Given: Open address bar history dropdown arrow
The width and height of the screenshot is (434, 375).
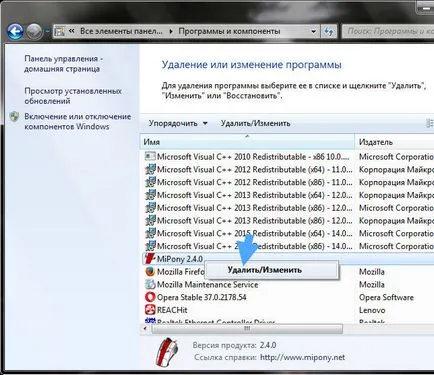Looking at the screenshot, I should (x=313, y=32).
